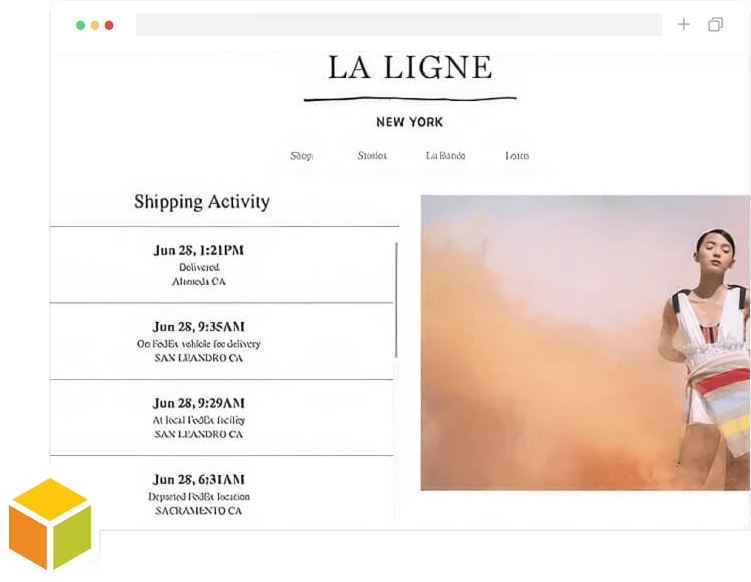Click the plus new tab icon
This screenshot has height=582, width=751.
pyautogui.click(x=683, y=24)
